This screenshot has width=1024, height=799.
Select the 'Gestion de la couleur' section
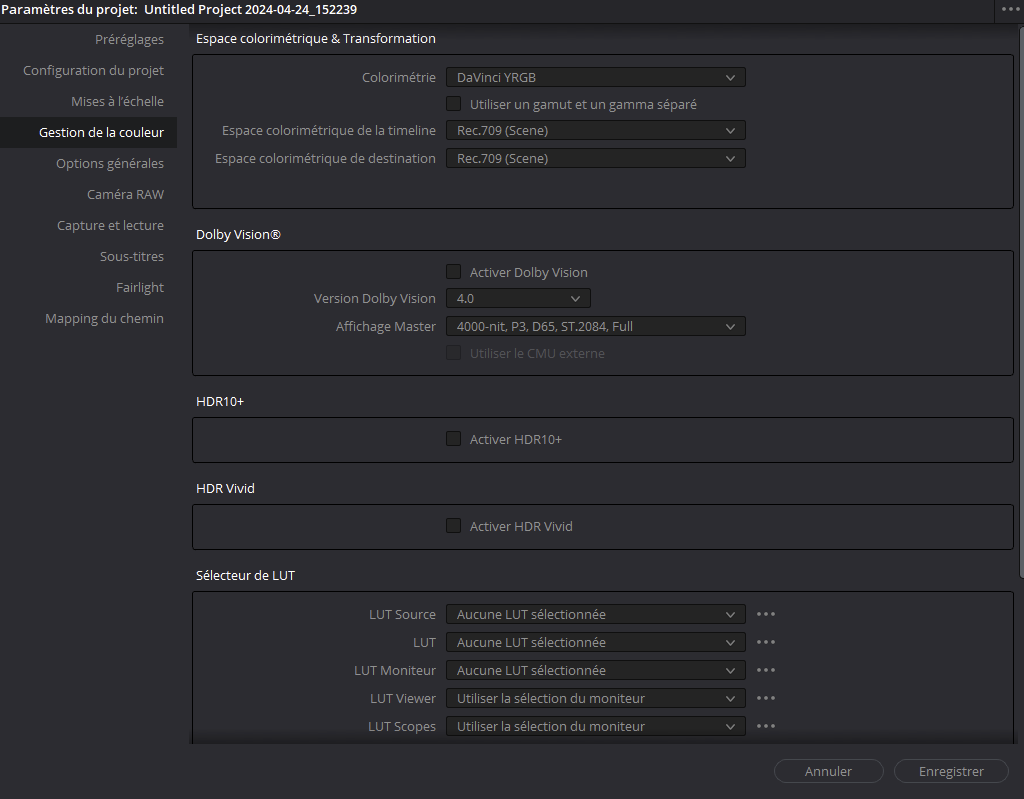click(x=88, y=133)
